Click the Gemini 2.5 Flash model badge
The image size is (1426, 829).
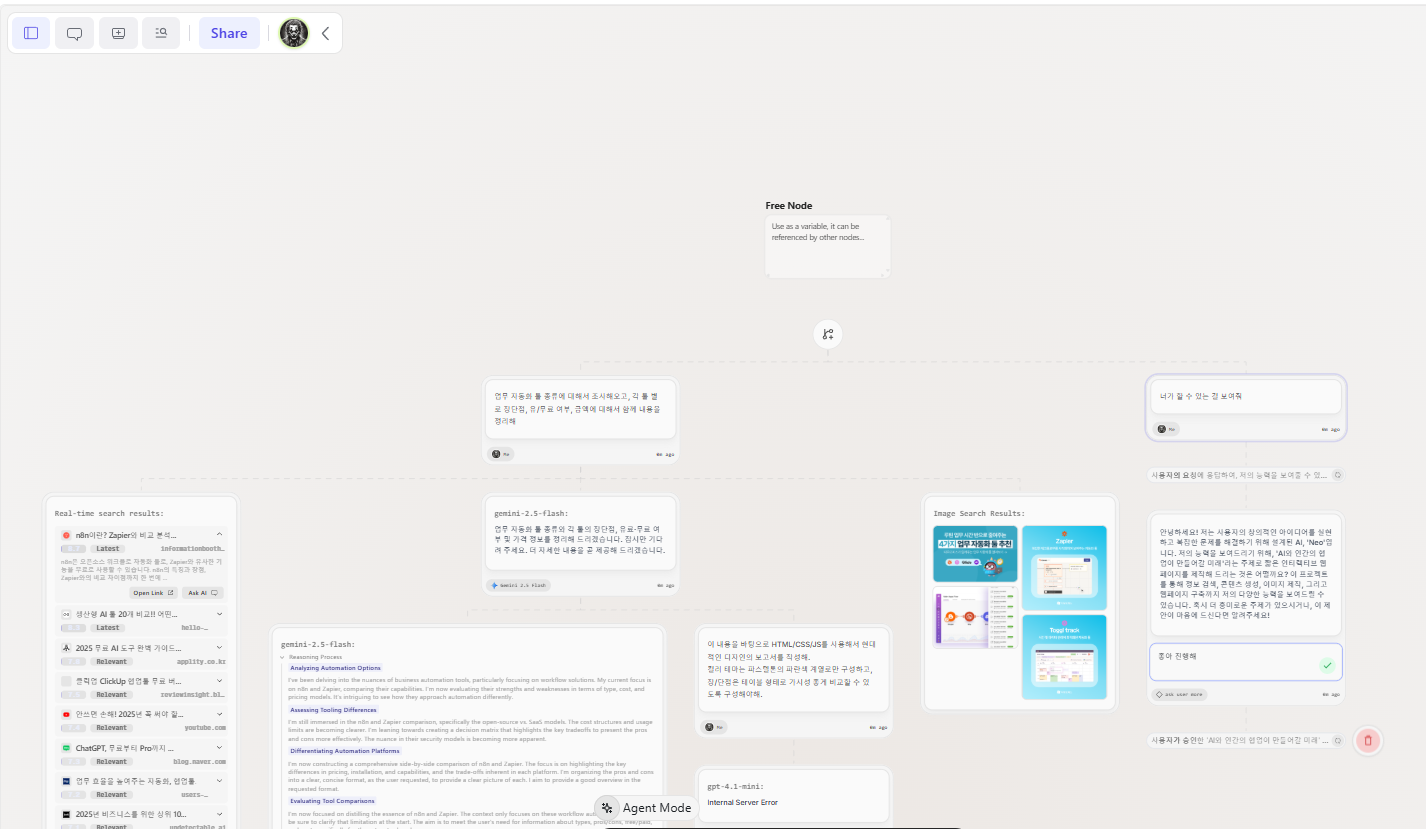pyautogui.click(x=518, y=585)
